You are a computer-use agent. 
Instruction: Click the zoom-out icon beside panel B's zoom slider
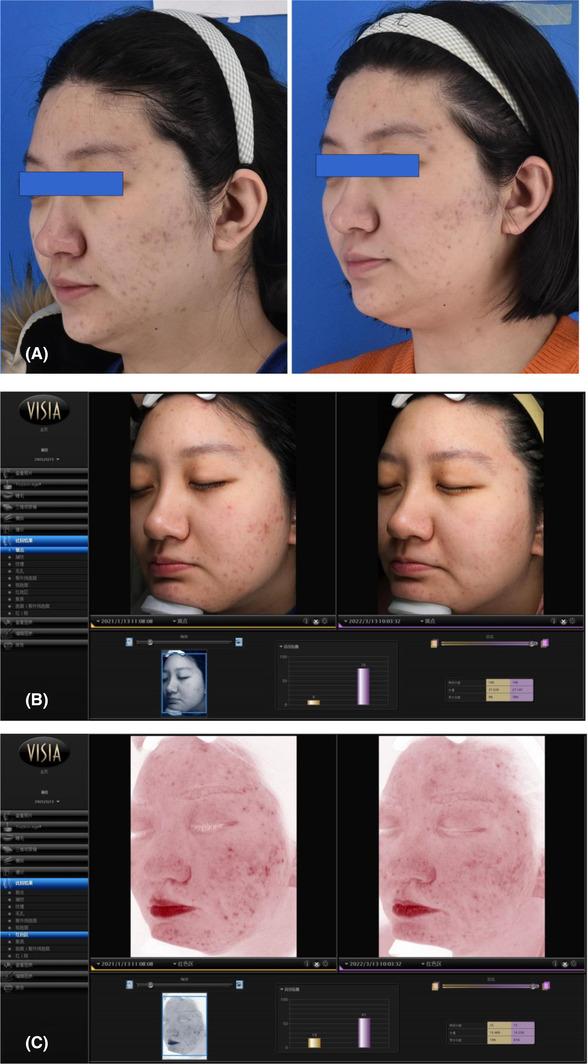click(x=129, y=641)
